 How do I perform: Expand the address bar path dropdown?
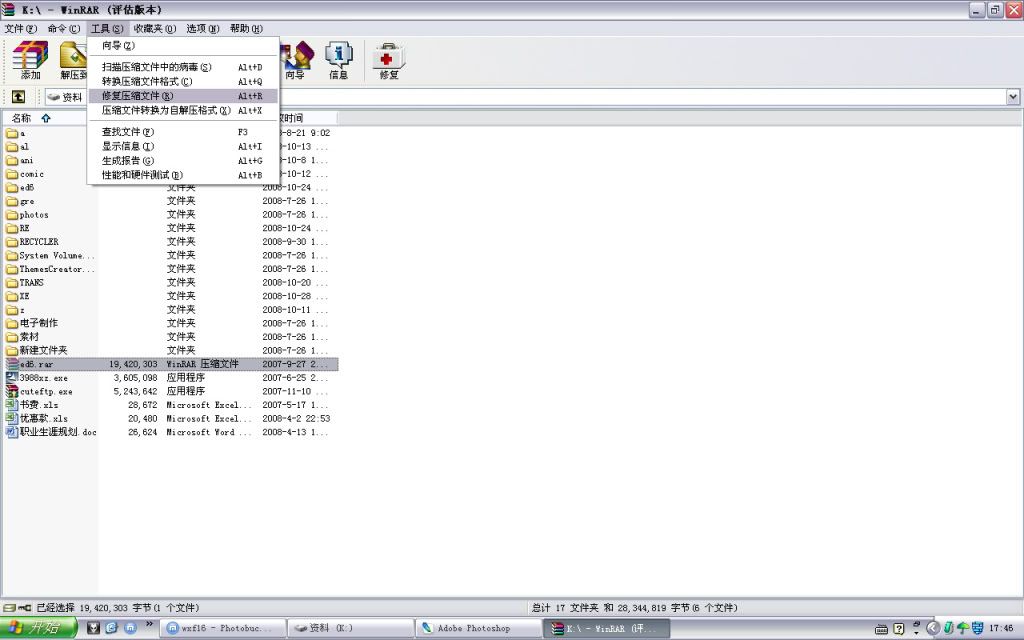1013,97
